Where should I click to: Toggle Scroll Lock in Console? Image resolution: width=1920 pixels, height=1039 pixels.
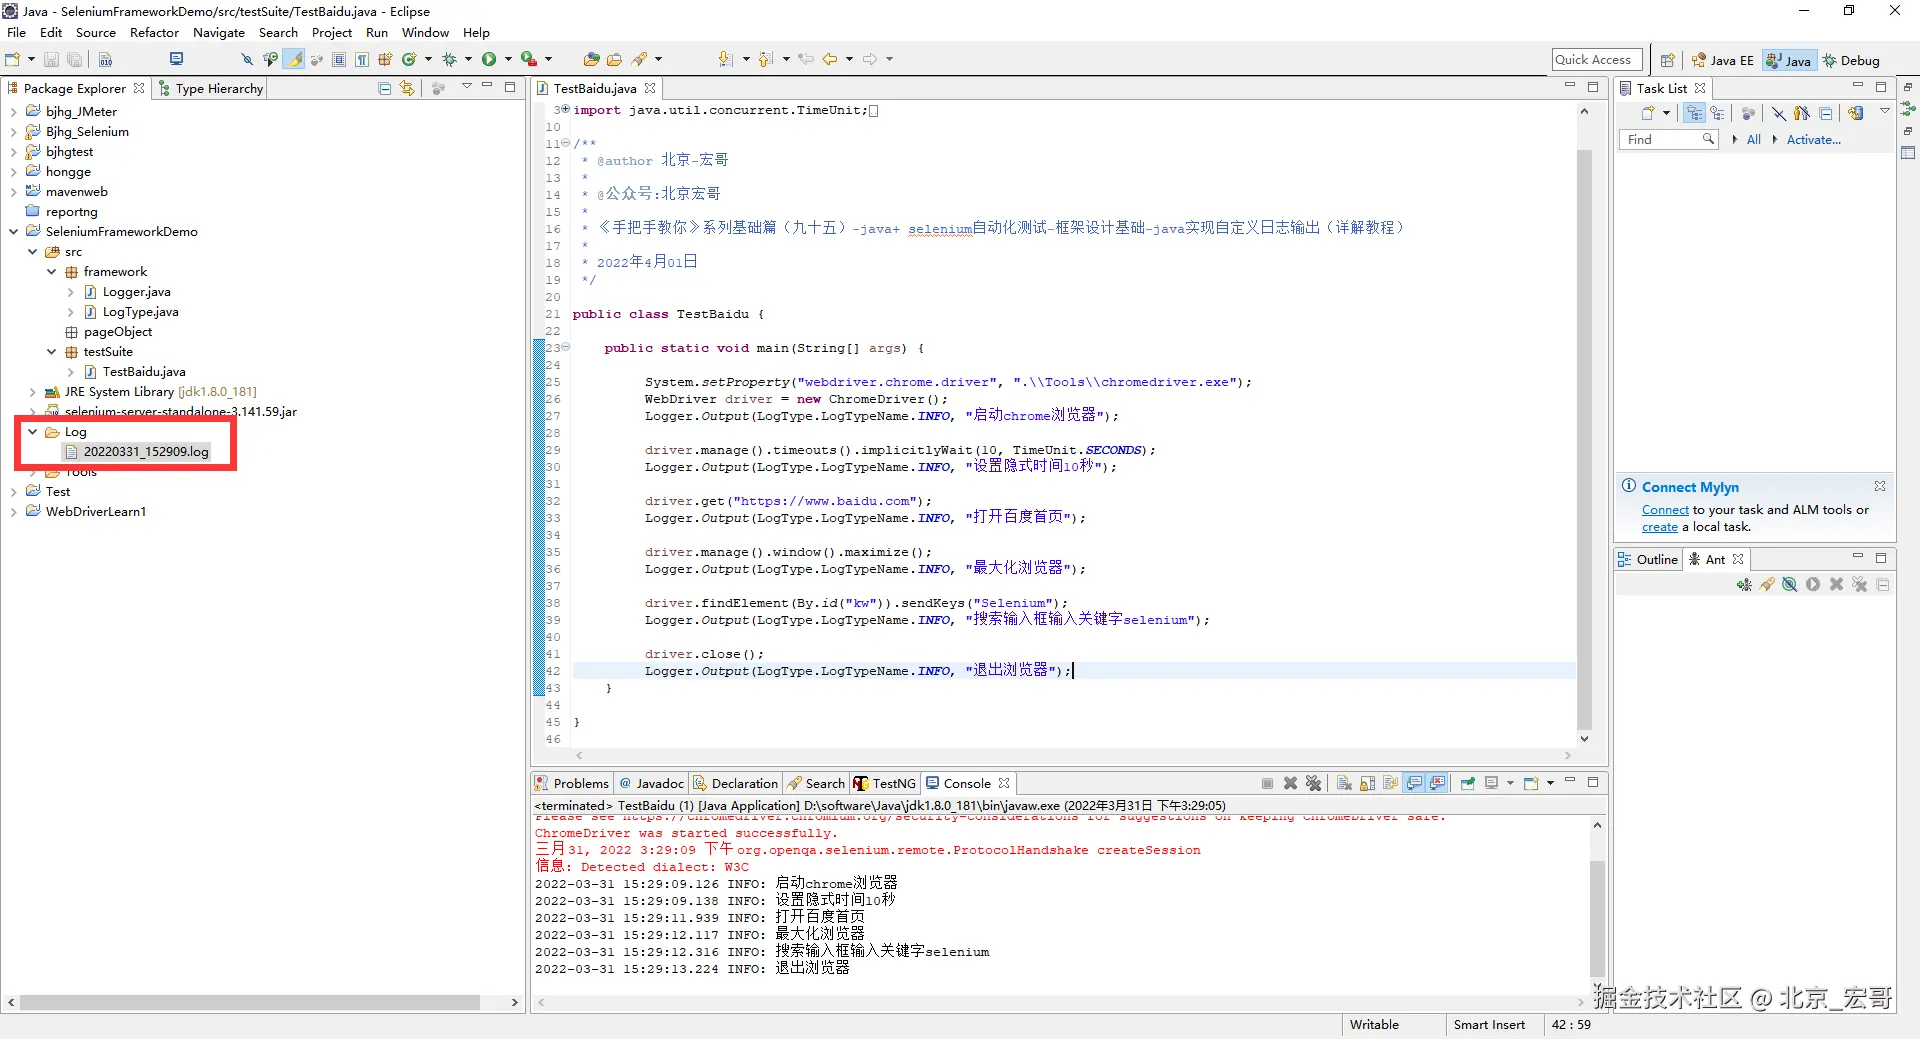(1367, 783)
